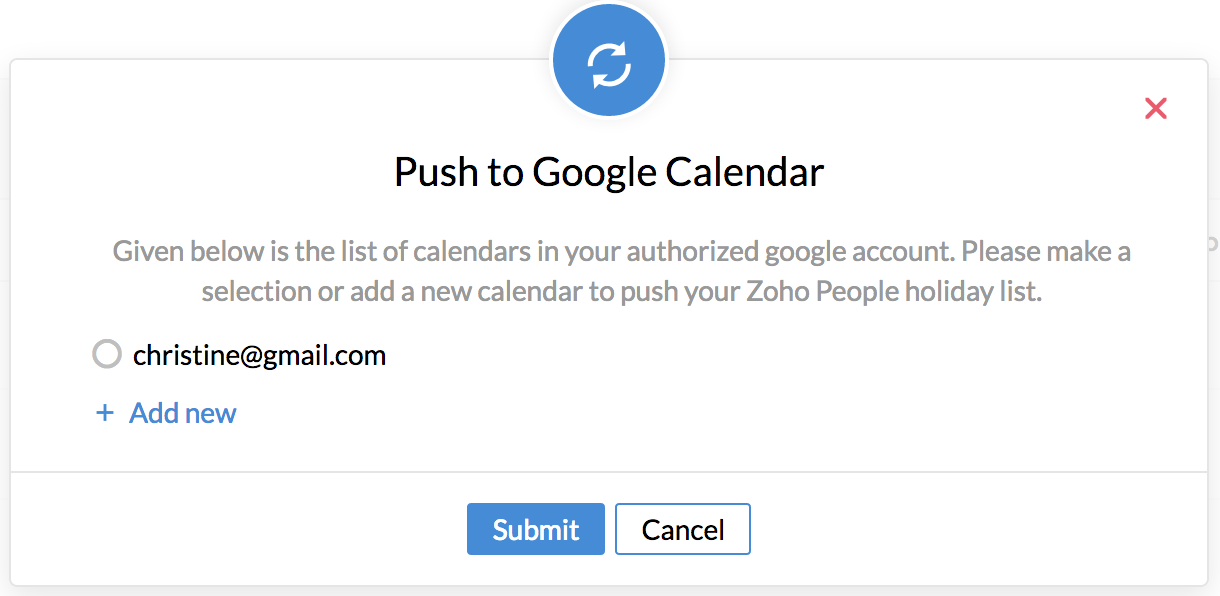The image size is (1220, 596).
Task: Click the Zoho People text in description
Action: tap(820, 292)
